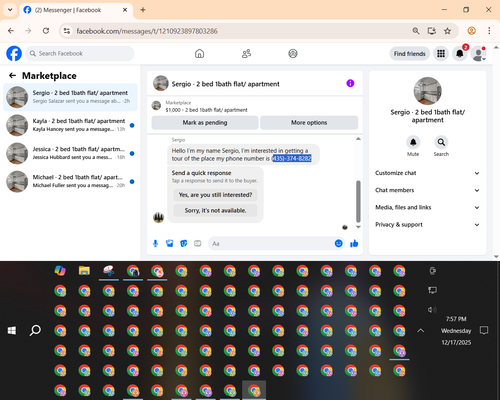Open Chrome three-dot menu
500x400 pixels.
click(489, 31)
